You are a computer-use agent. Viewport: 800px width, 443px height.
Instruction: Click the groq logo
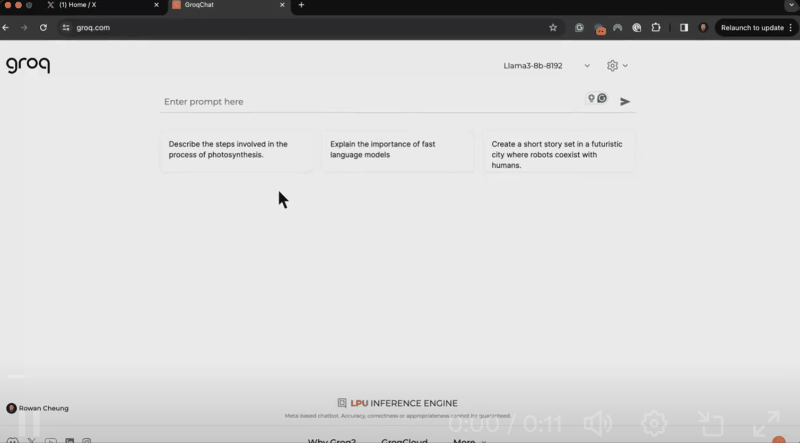[x=28, y=65]
